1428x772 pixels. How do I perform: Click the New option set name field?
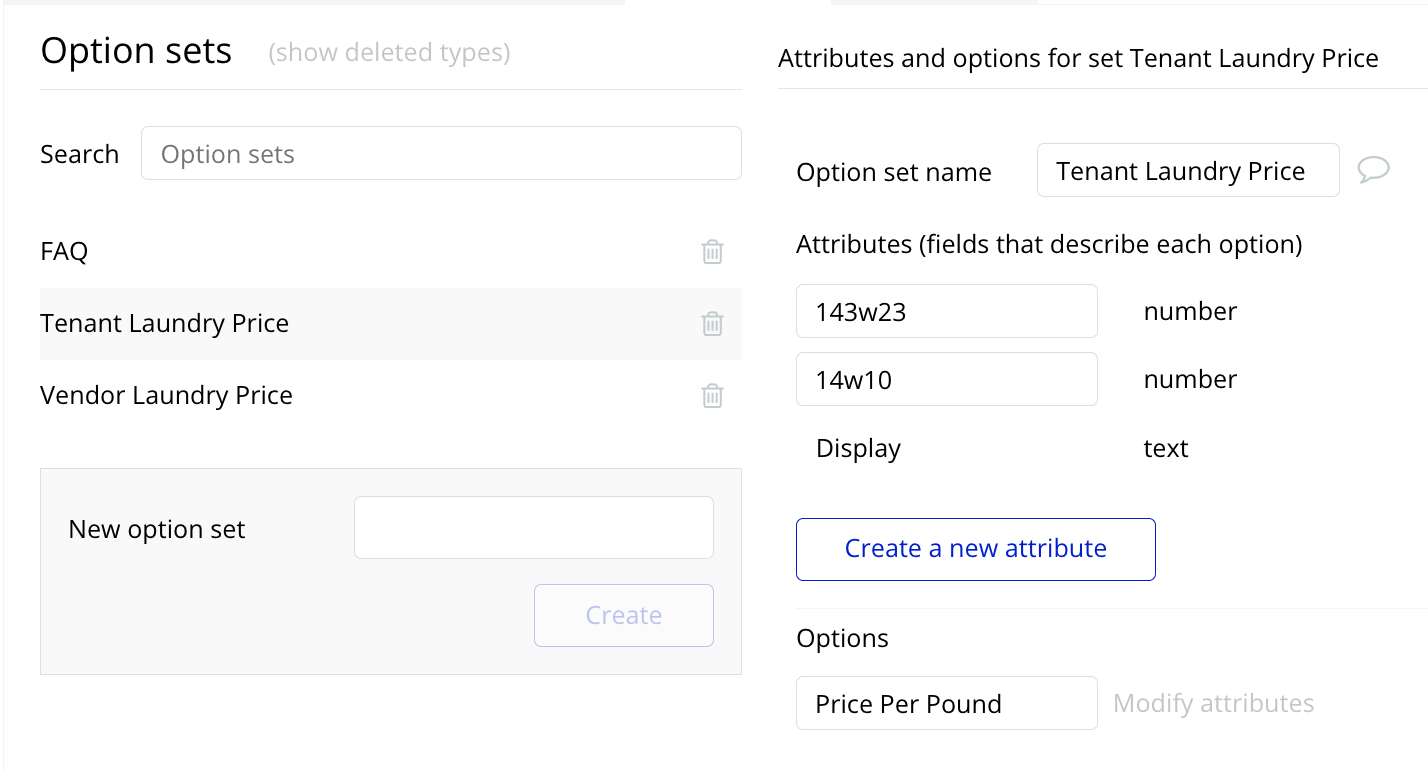533,528
